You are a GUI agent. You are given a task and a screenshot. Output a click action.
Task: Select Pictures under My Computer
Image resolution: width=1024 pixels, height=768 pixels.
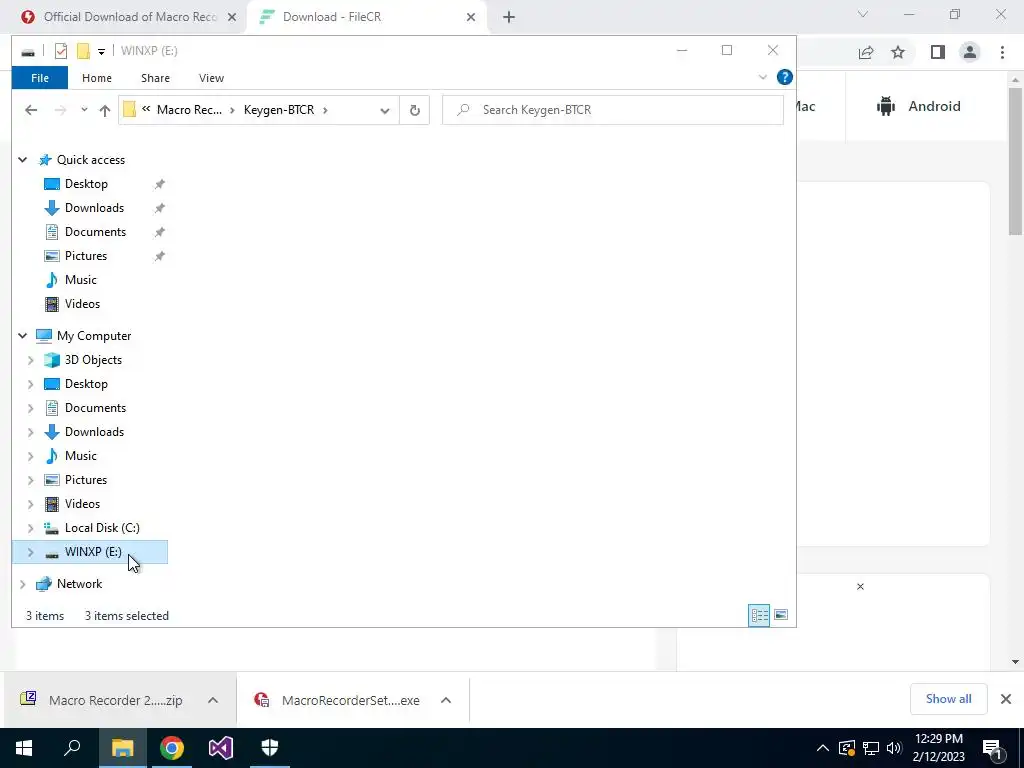(86, 480)
